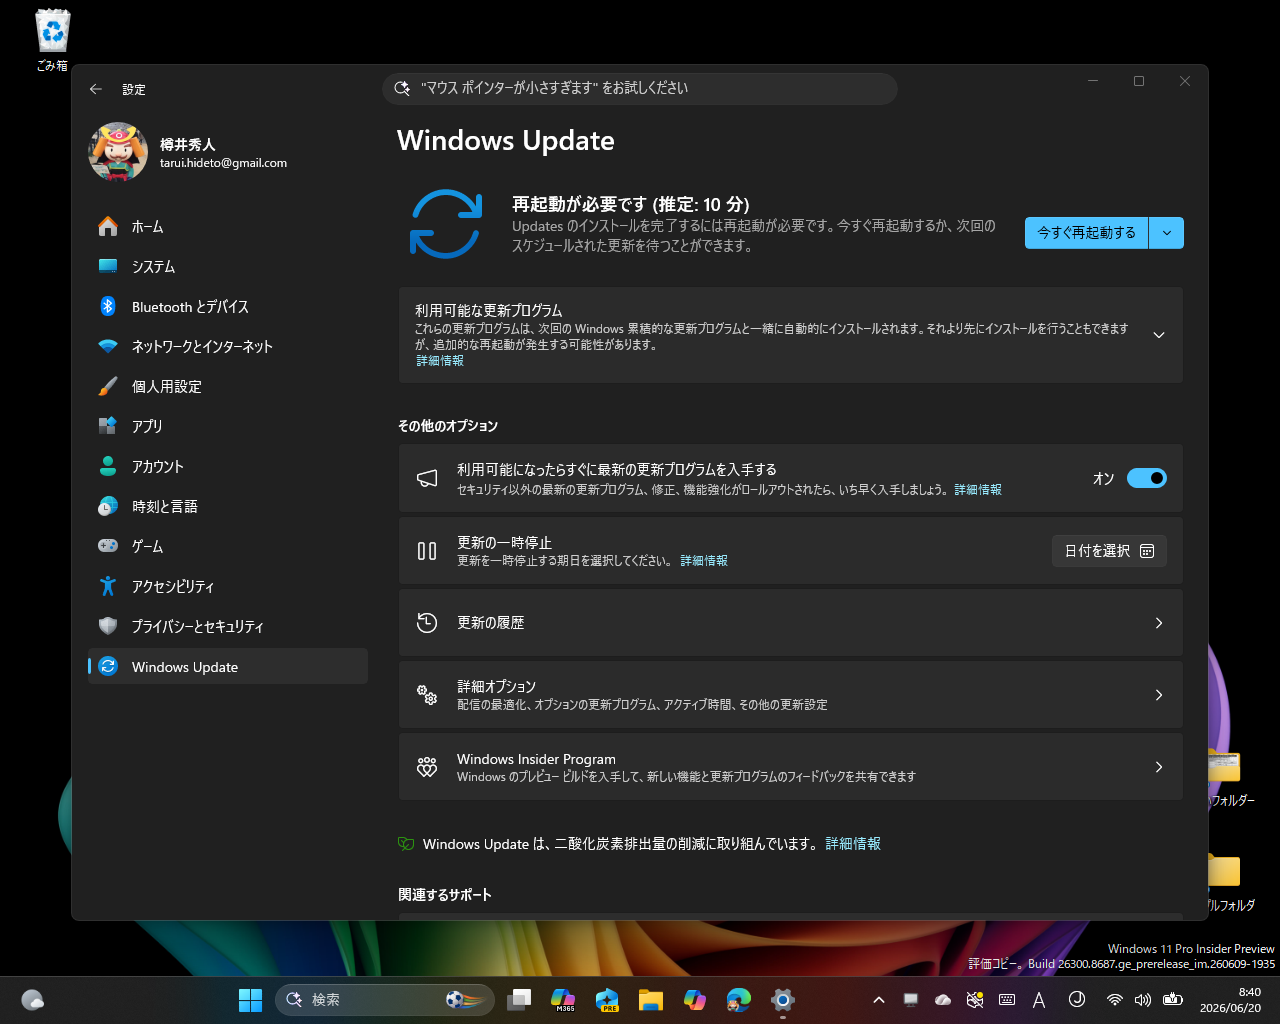Viewport: 1280px width, 1024px height.
Task: Click the pause icon beside 更新の一時停止
Action: [x=427, y=551]
